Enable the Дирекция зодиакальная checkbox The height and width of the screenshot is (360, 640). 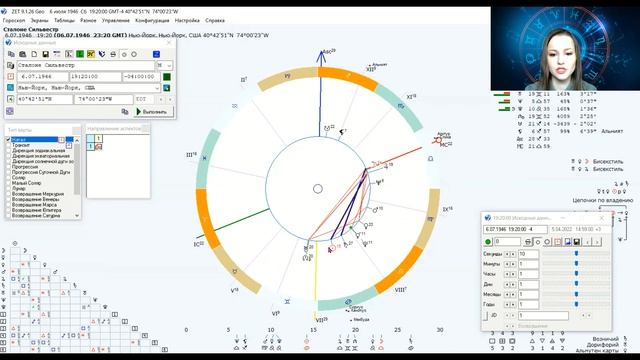(x=8, y=151)
